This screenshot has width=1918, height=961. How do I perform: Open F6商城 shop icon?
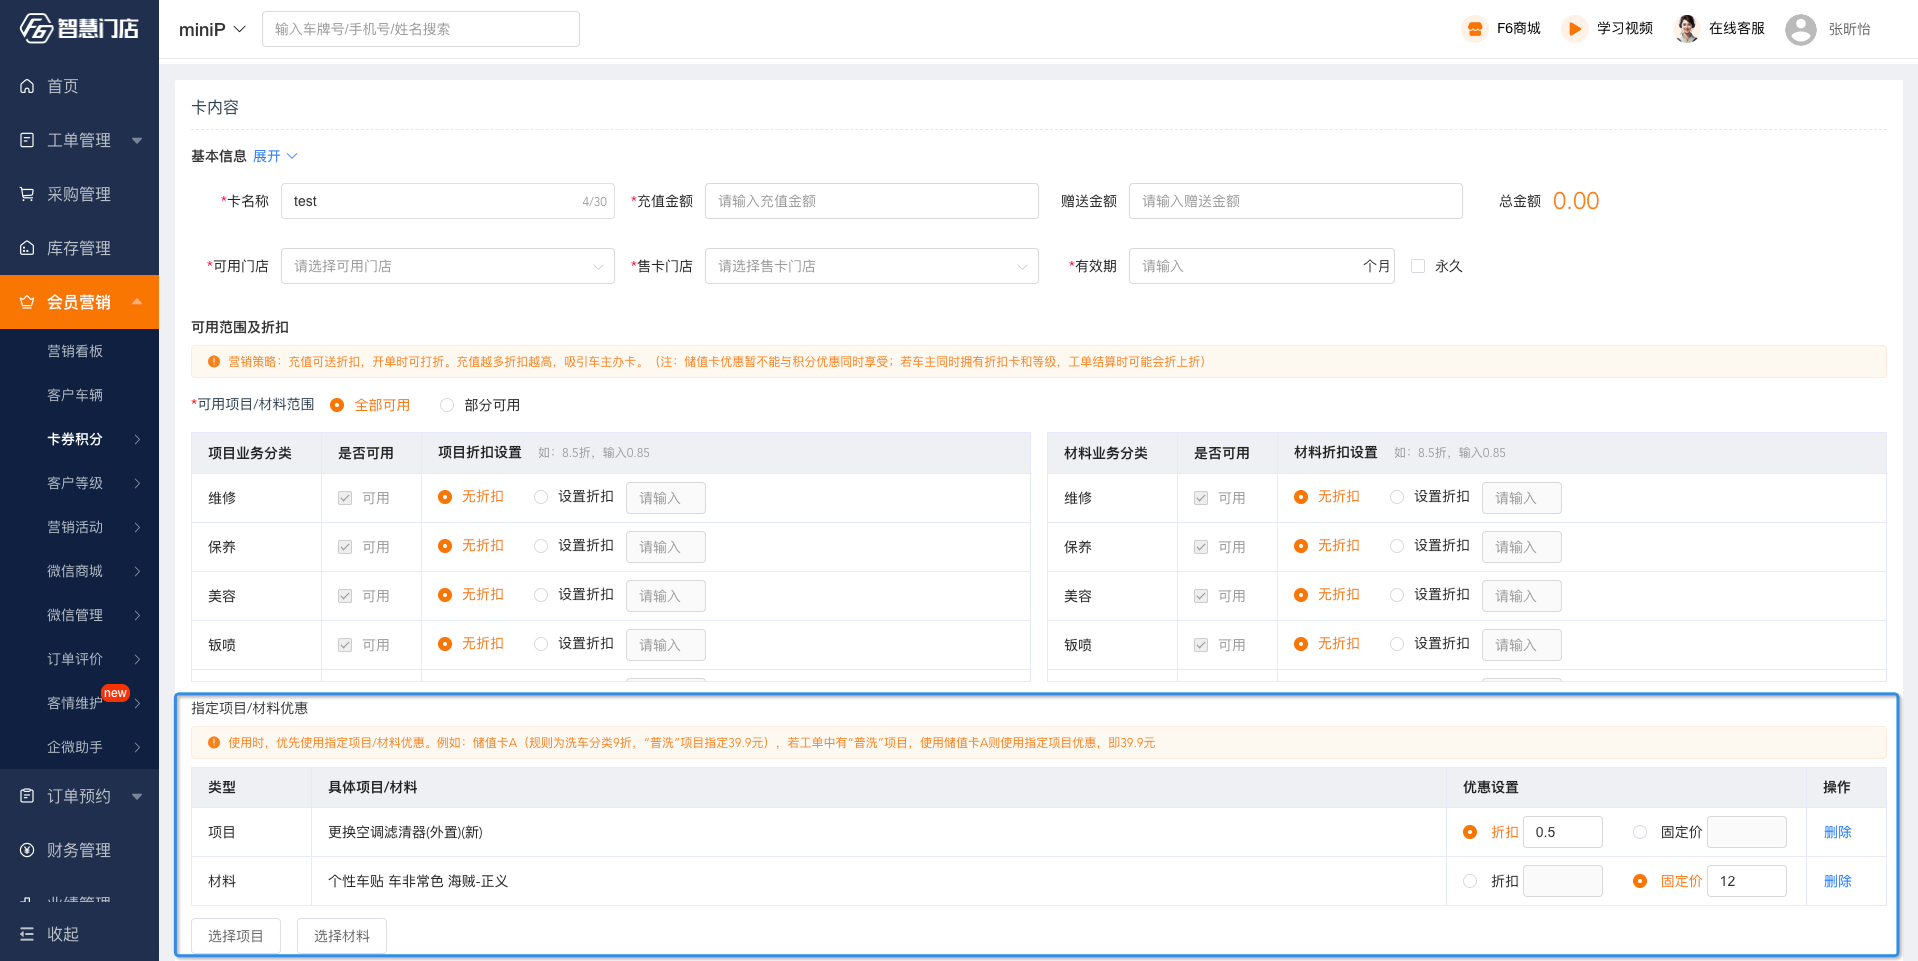[x=1475, y=29]
